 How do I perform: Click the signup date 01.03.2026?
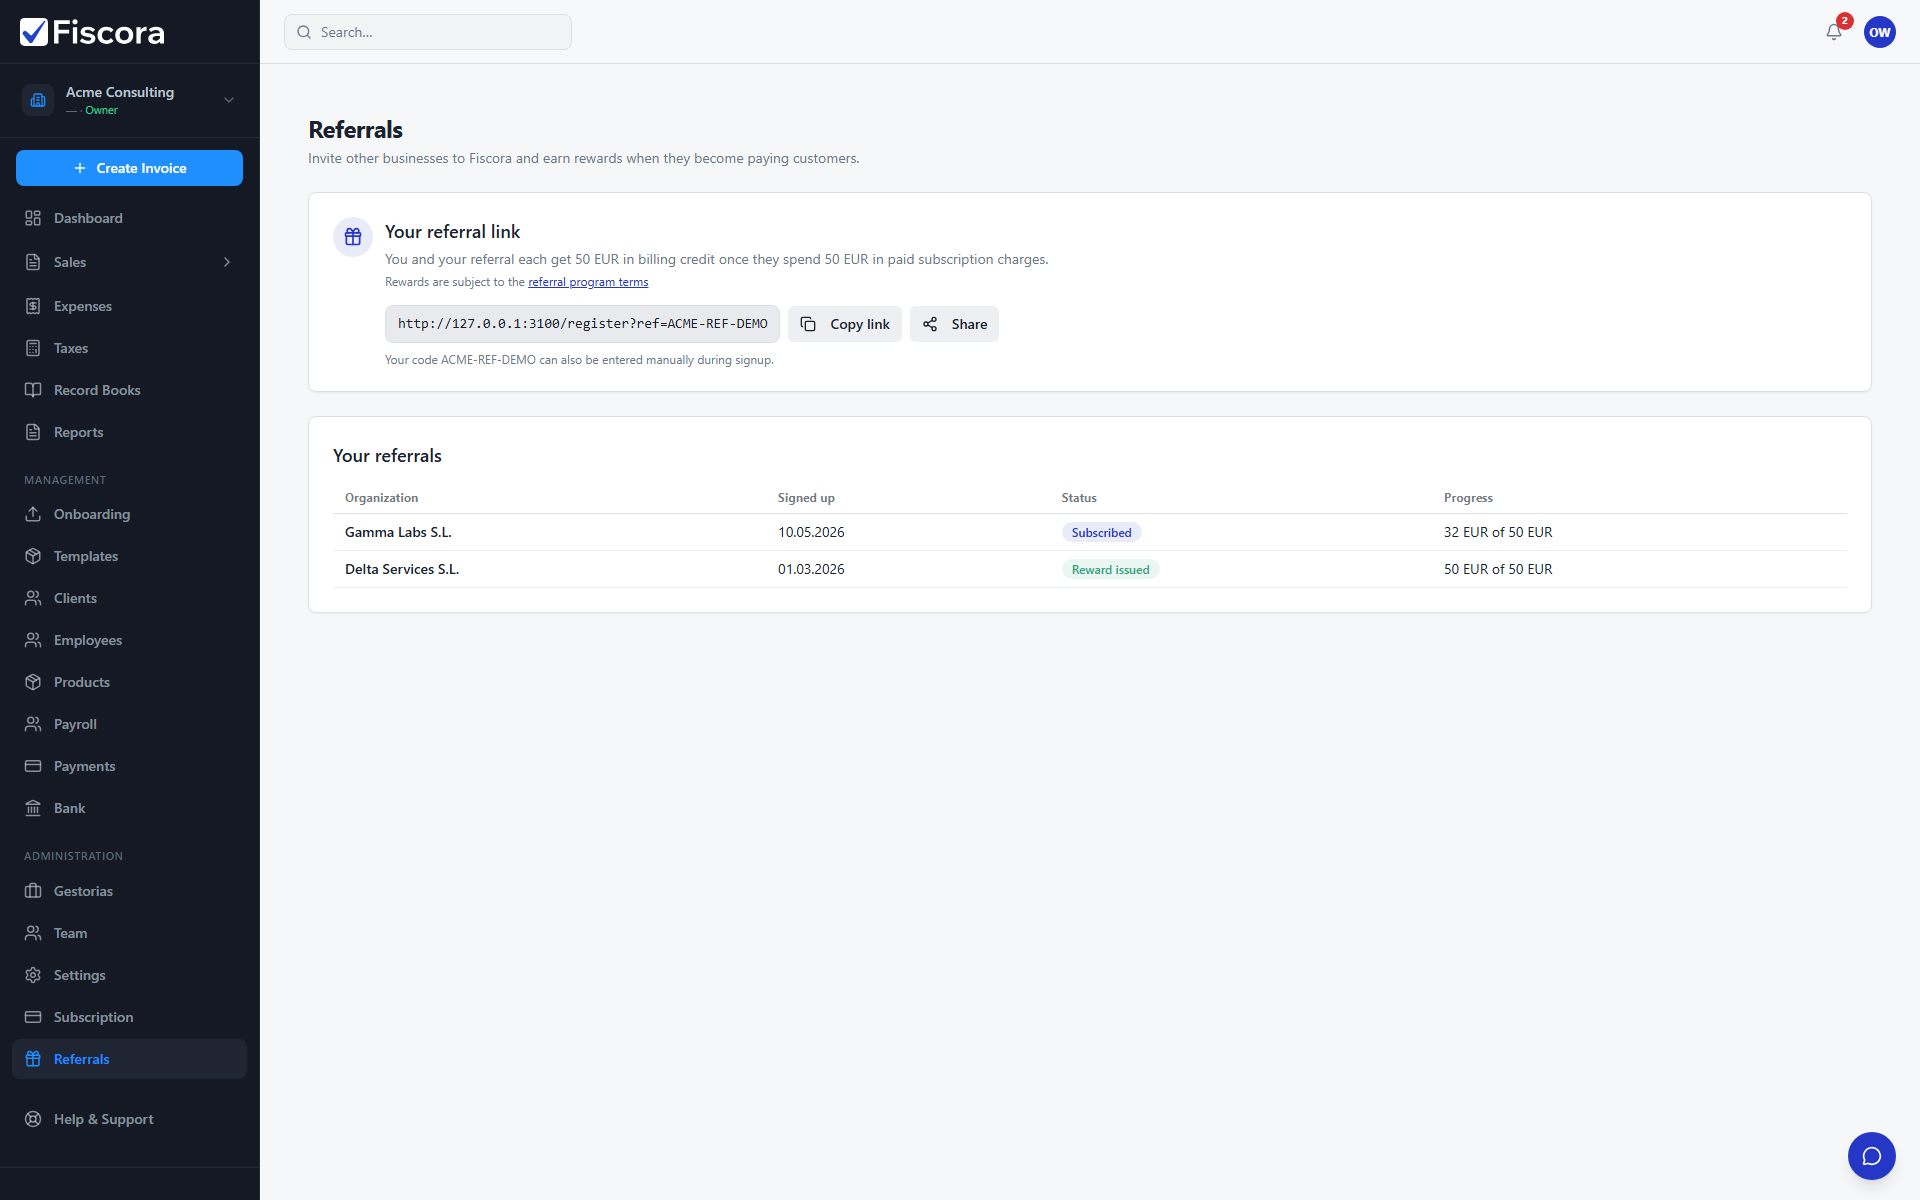(x=811, y=569)
